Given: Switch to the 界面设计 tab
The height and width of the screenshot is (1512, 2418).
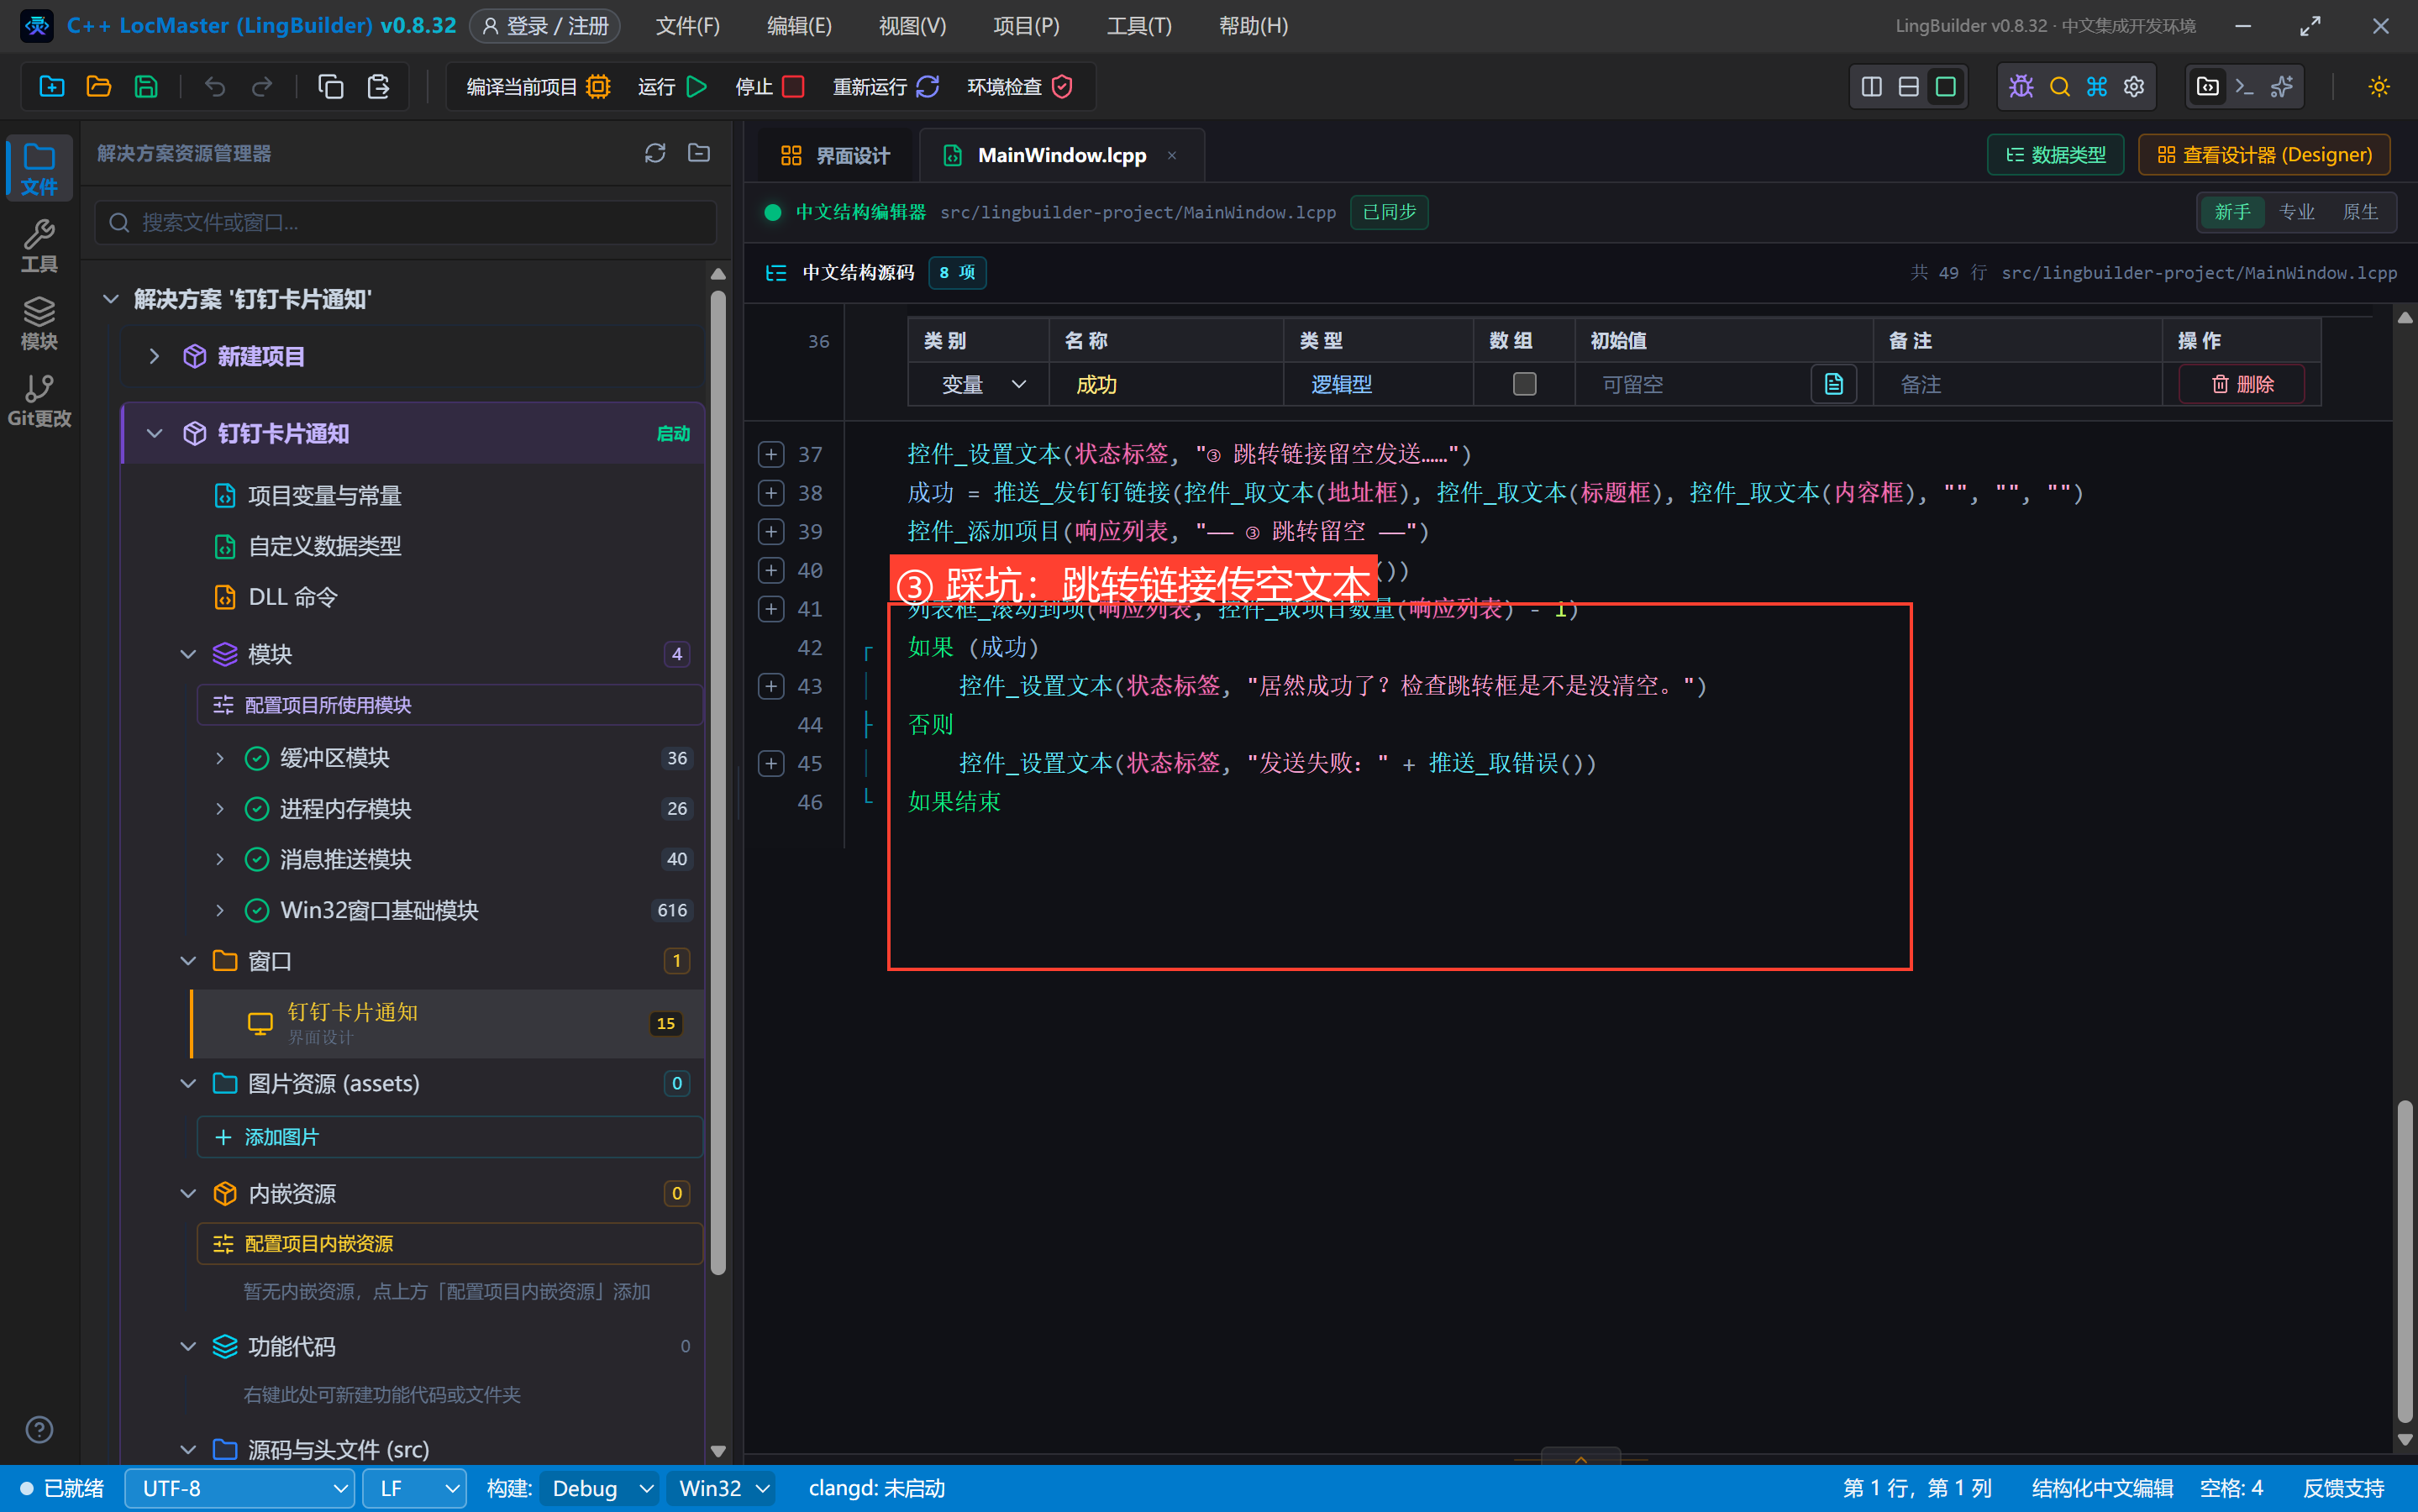Looking at the screenshot, I should [x=835, y=155].
